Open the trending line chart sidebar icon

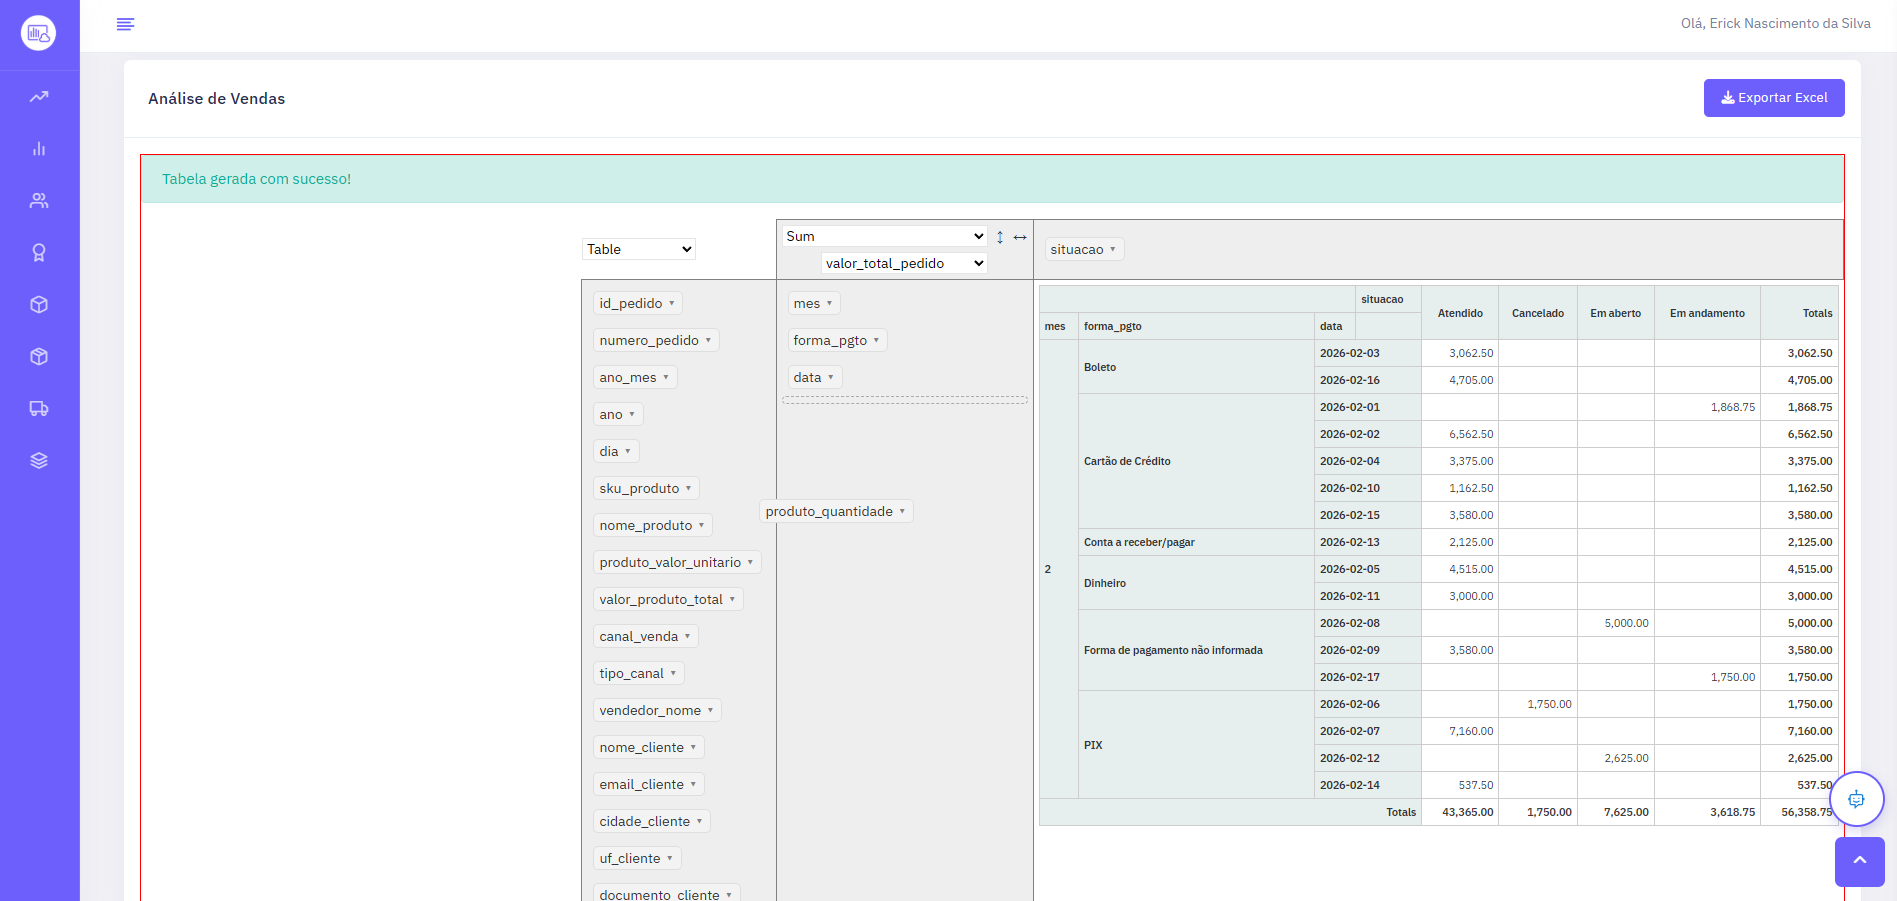[39, 97]
